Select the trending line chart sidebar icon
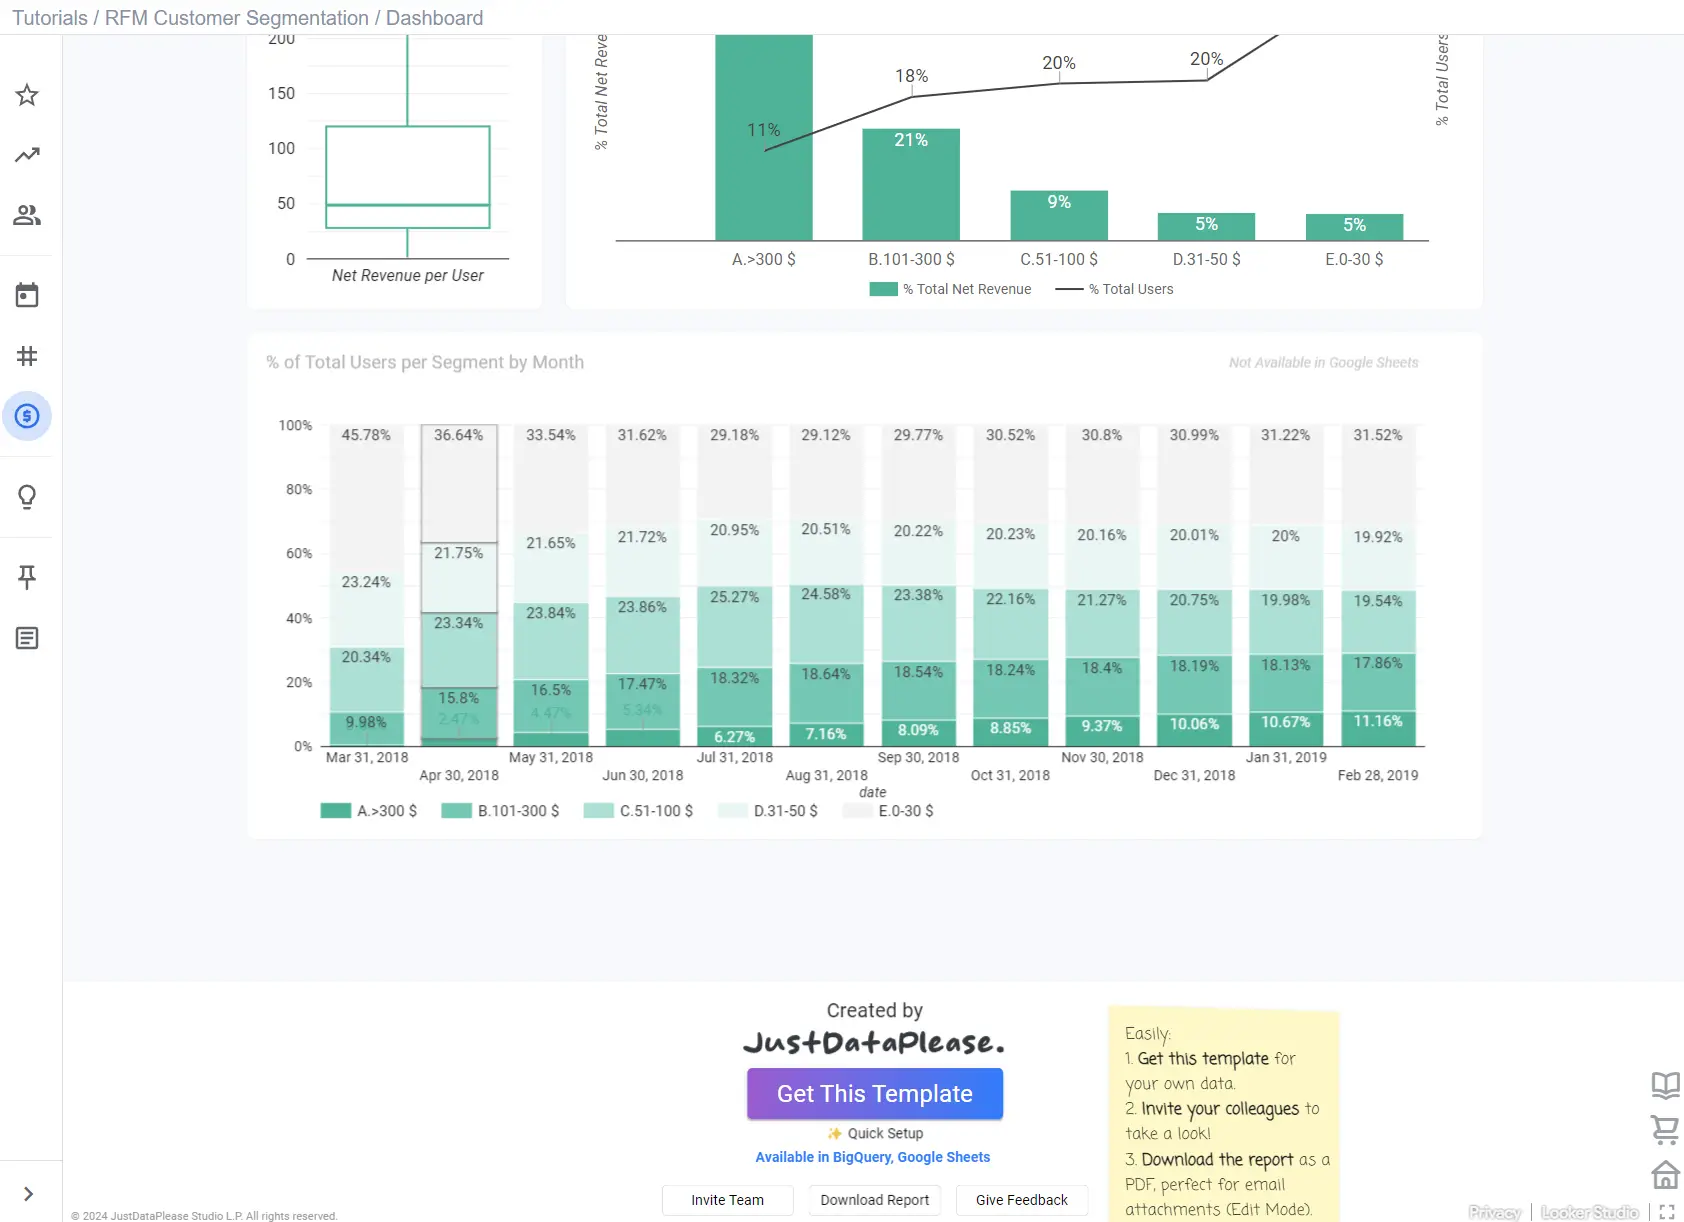Image resolution: width=1684 pixels, height=1222 pixels. 27,155
